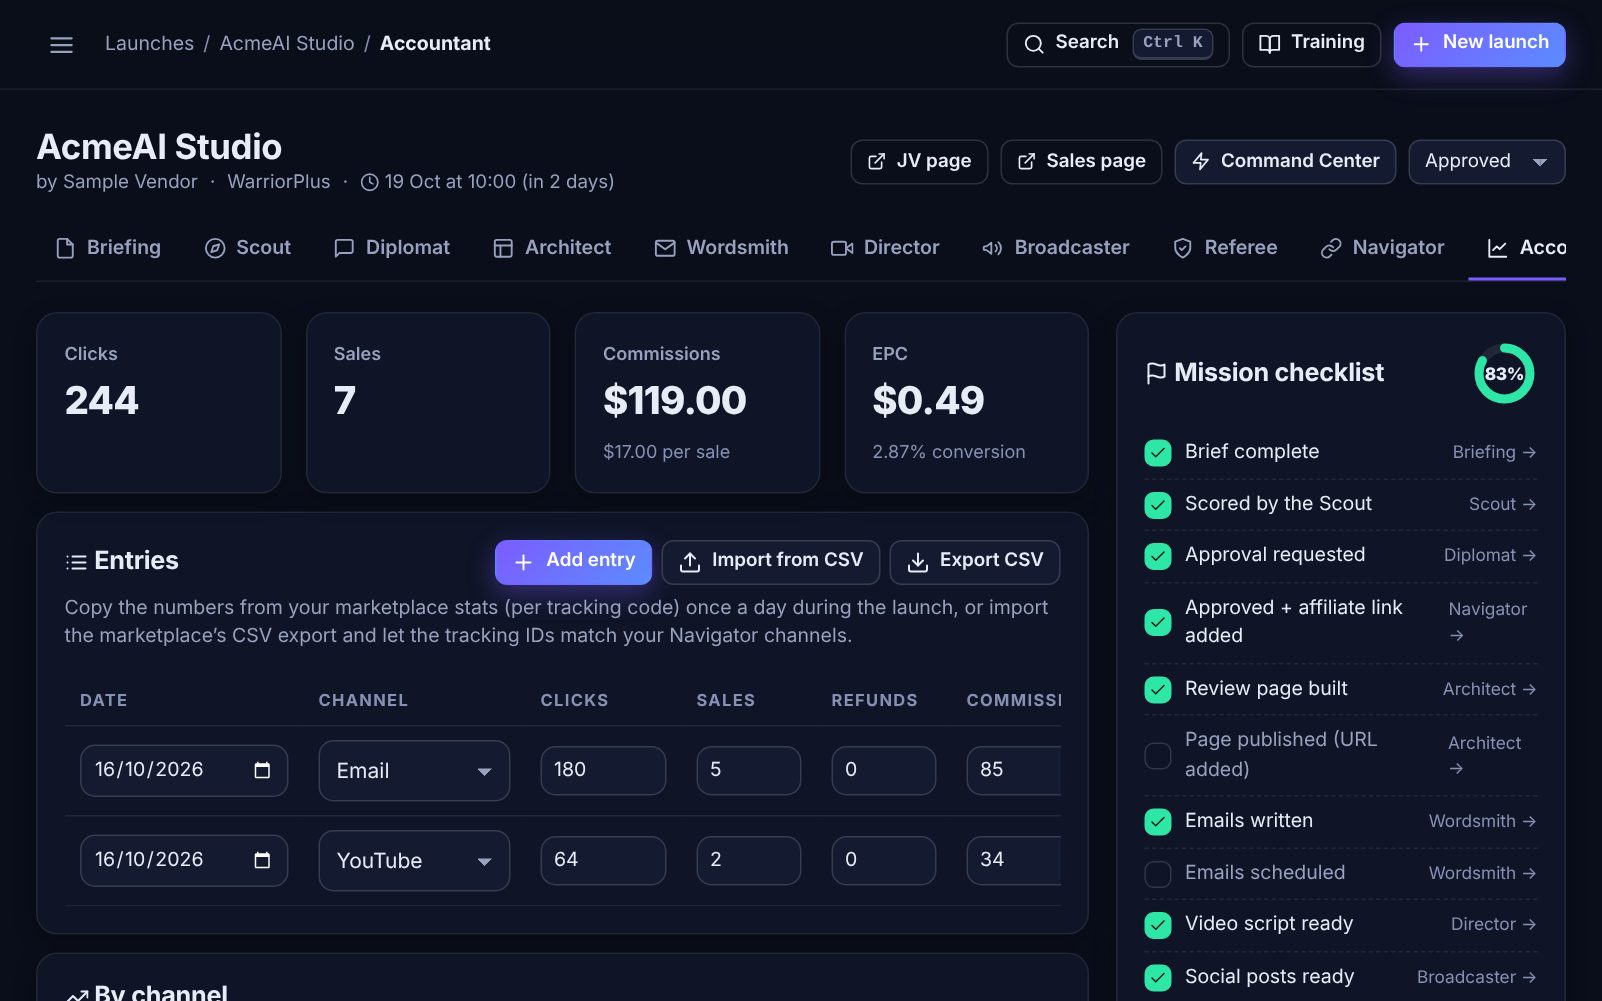Switch to the Referee tab
This screenshot has width=1602, height=1001.
pyautogui.click(x=1225, y=248)
